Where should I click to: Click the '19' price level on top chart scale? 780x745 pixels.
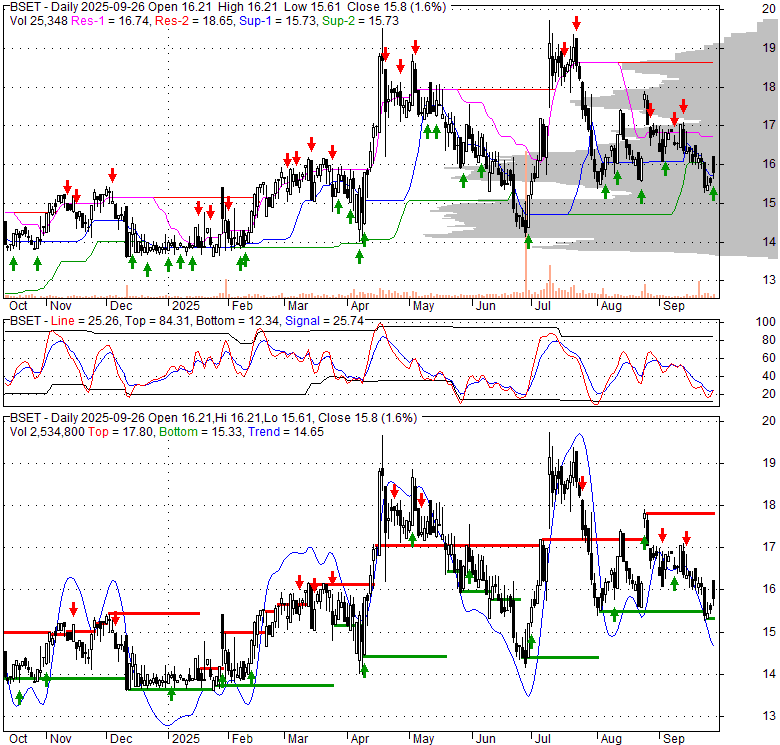click(769, 48)
